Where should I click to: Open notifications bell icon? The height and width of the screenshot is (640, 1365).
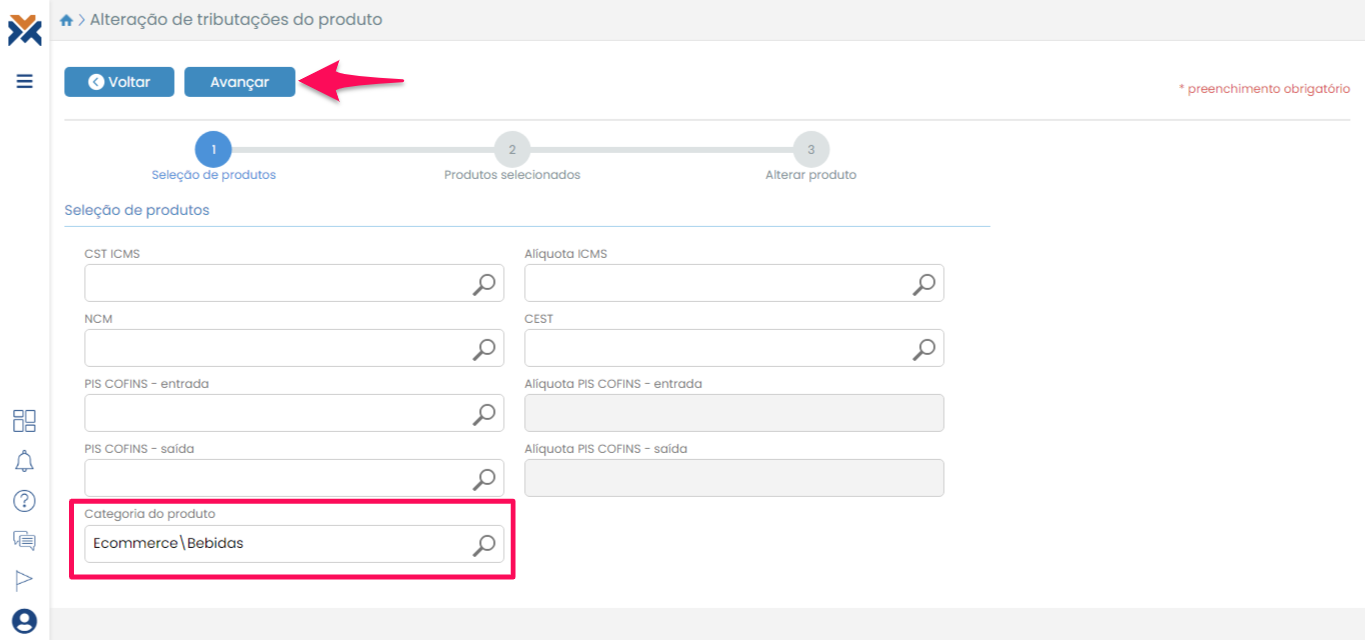point(25,461)
